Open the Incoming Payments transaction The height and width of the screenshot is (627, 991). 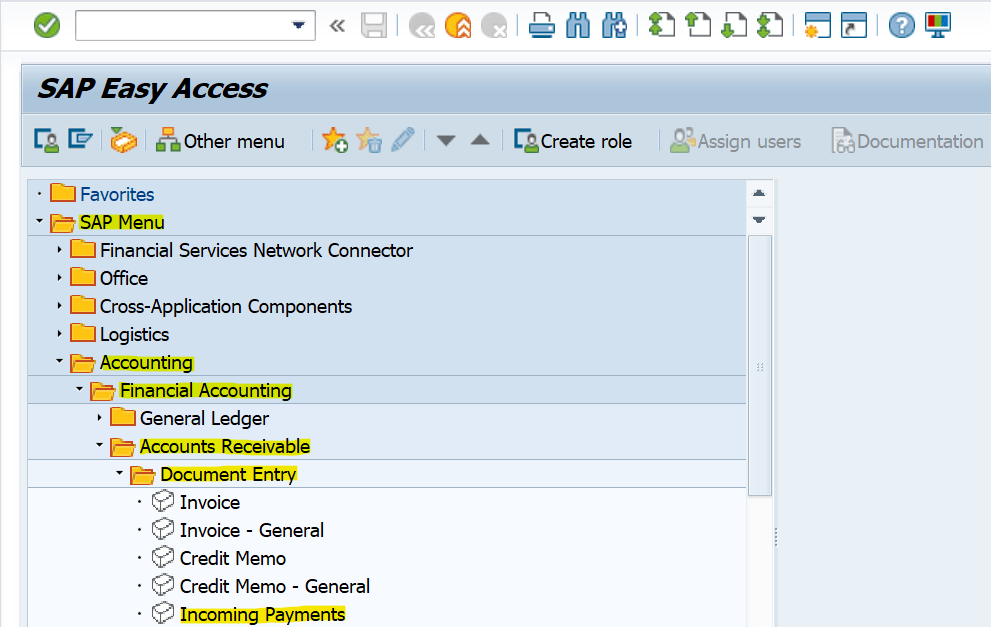(262, 614)
